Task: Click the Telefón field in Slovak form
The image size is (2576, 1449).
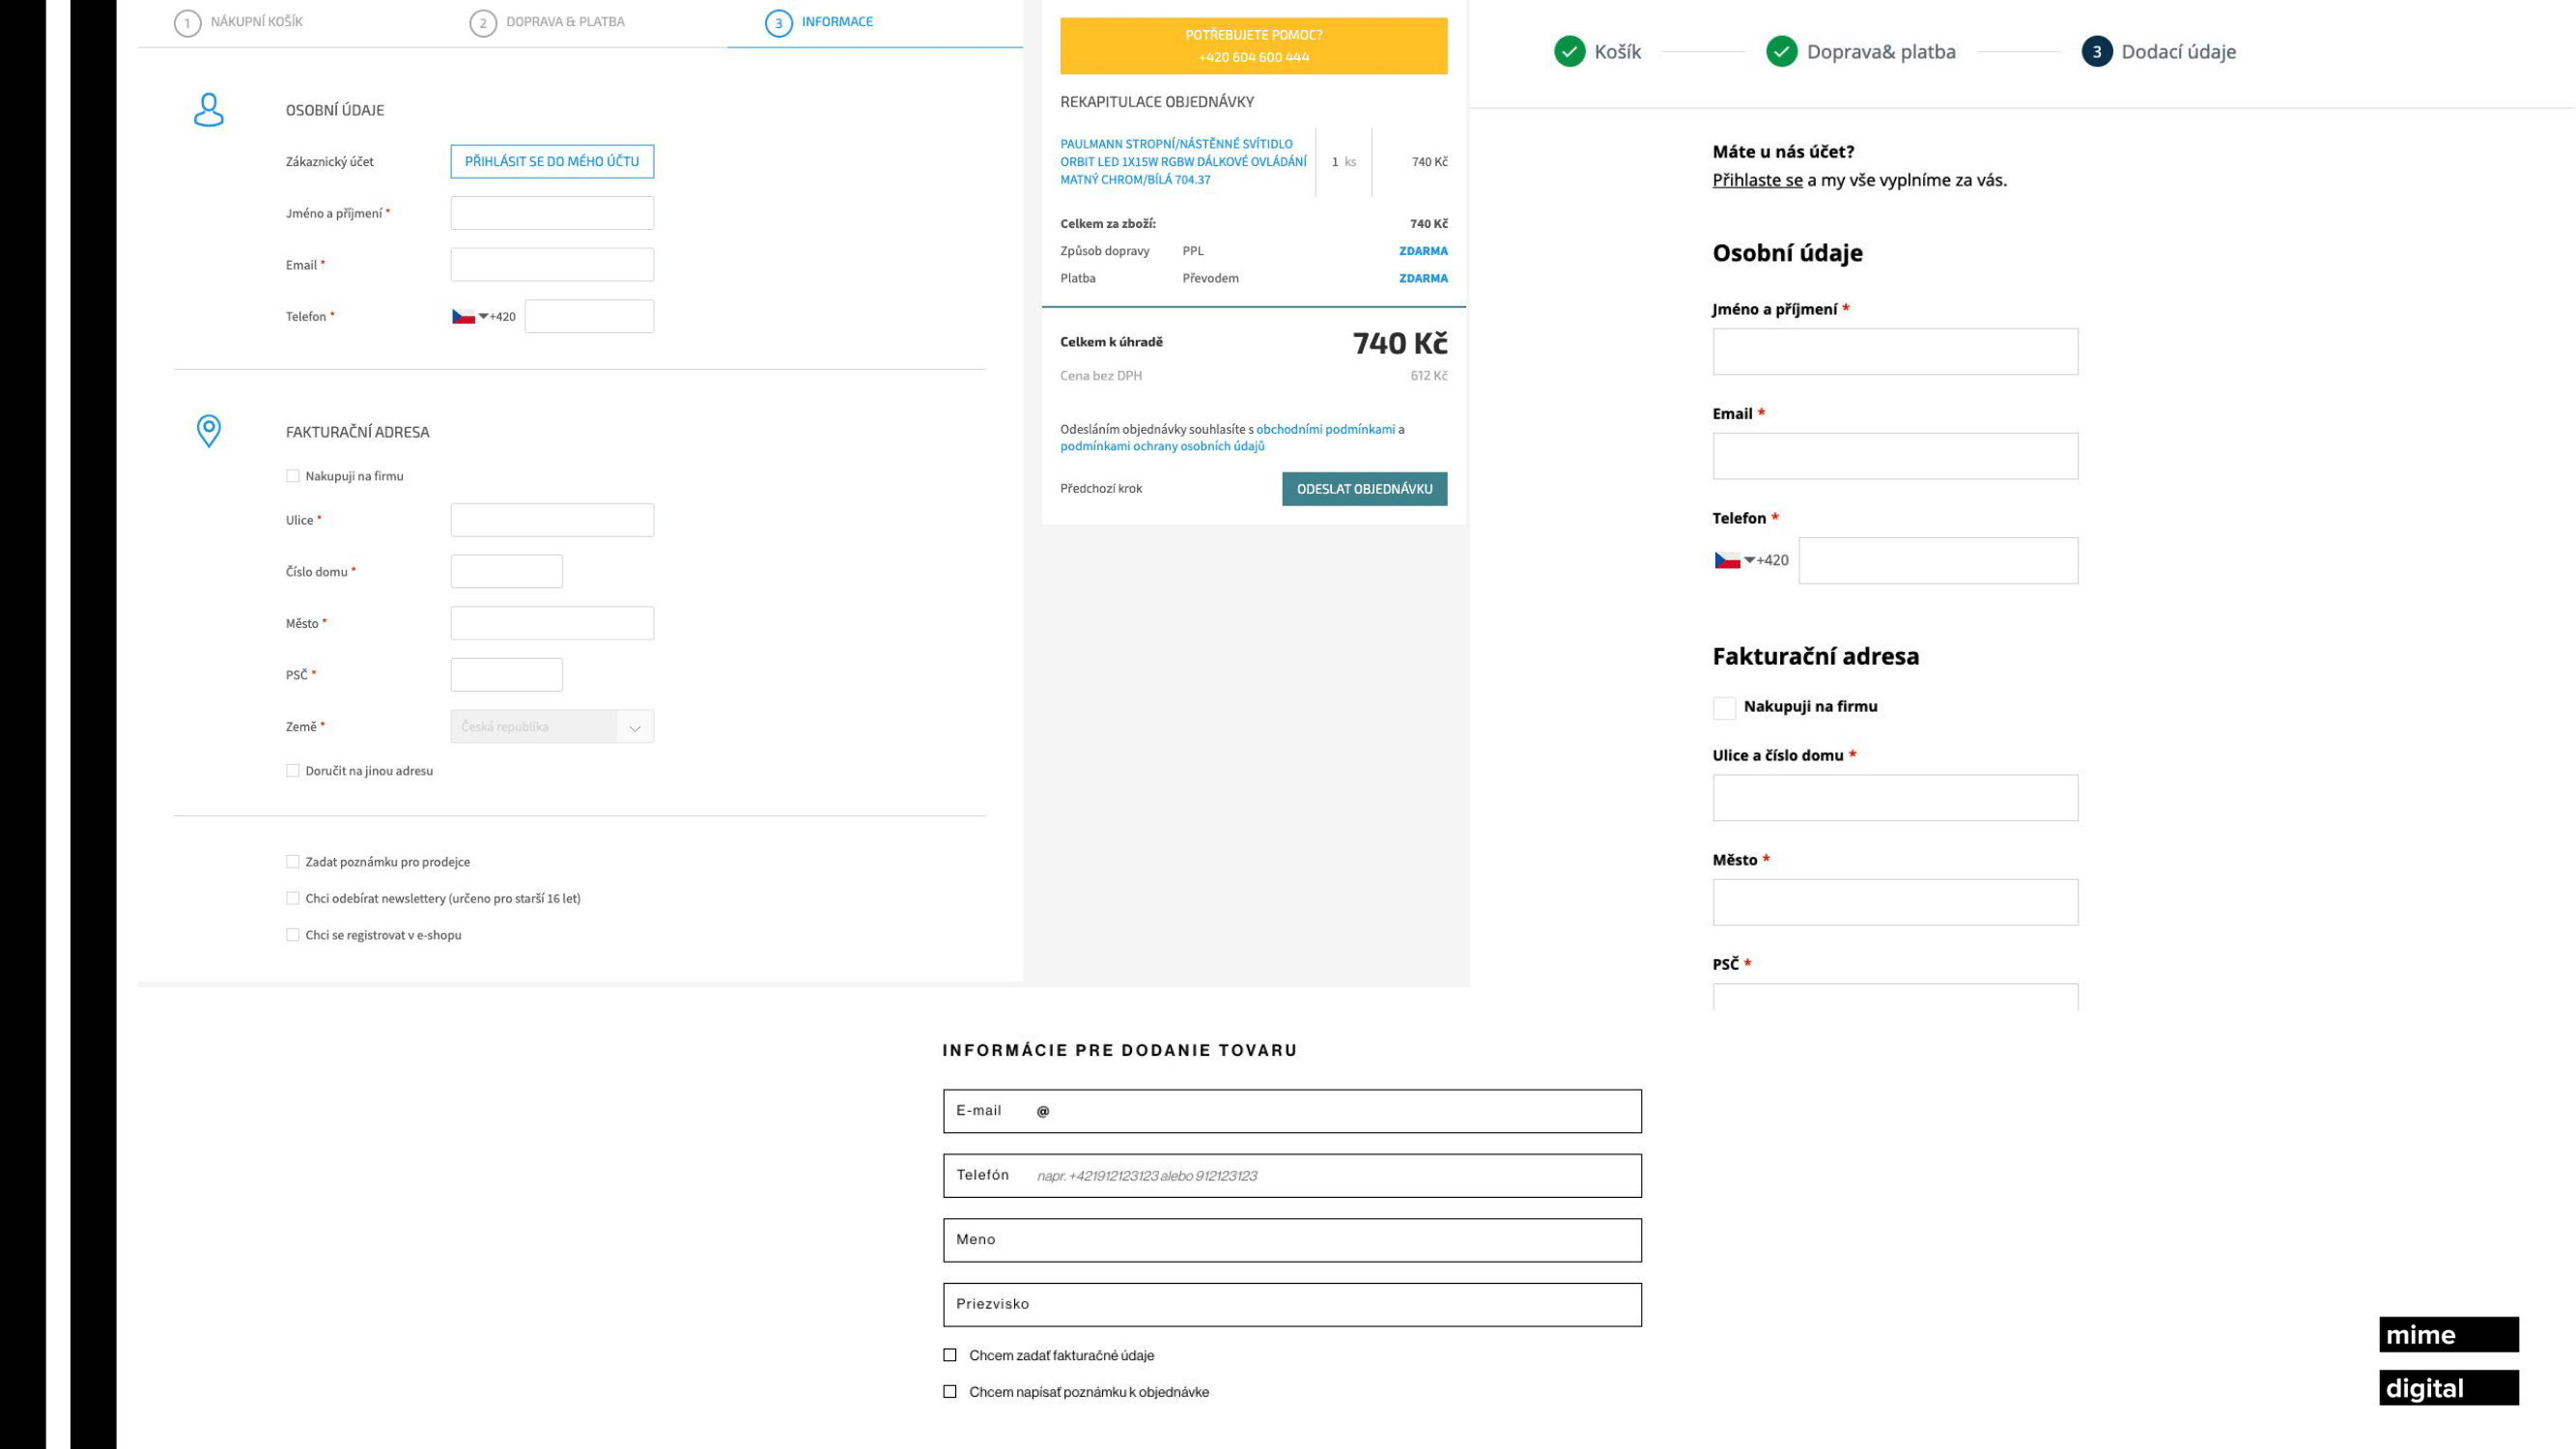Action: 1292,1176
